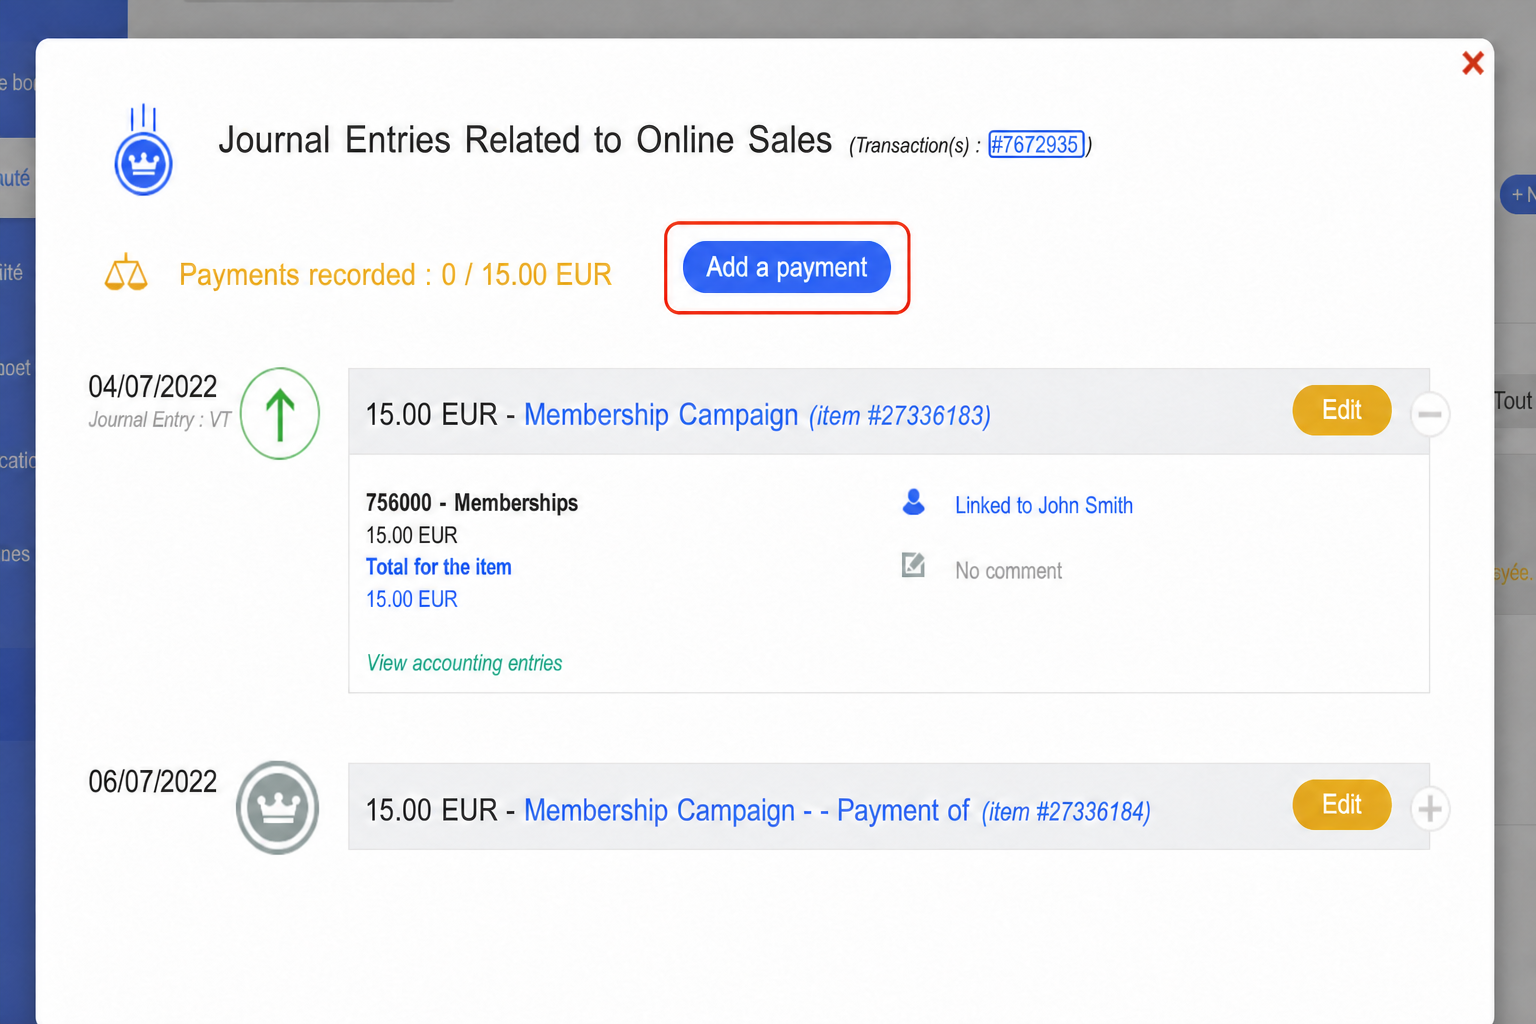Click the Payments recorded 0 / 15.00 EUR text

pos(395,274)
